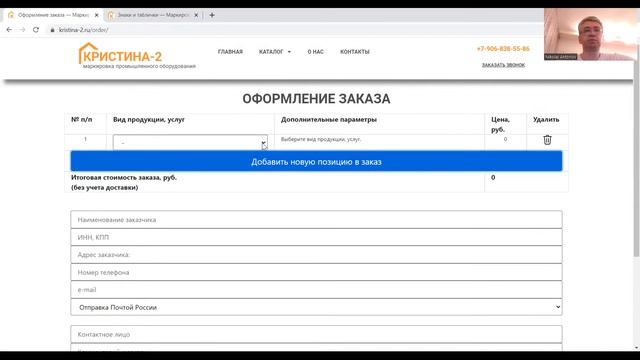The image size is (640, 360).
Task: Click the Заказать звонок link
Action: point(503,65)
